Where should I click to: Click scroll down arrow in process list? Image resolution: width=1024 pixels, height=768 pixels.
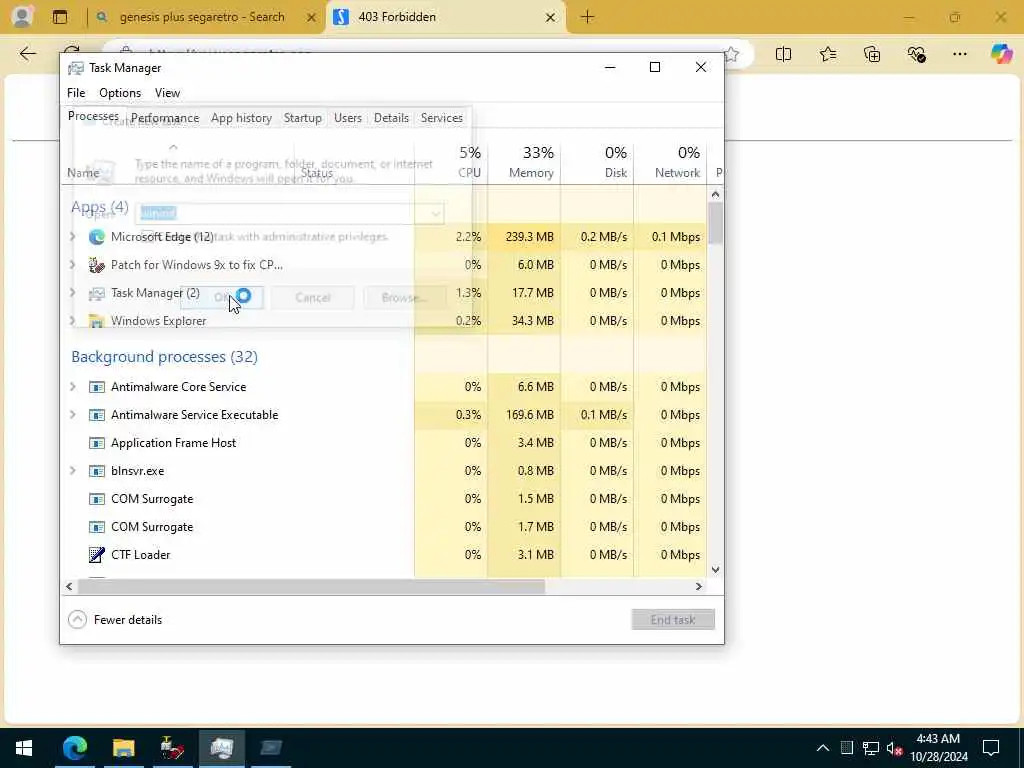point(715,569)
